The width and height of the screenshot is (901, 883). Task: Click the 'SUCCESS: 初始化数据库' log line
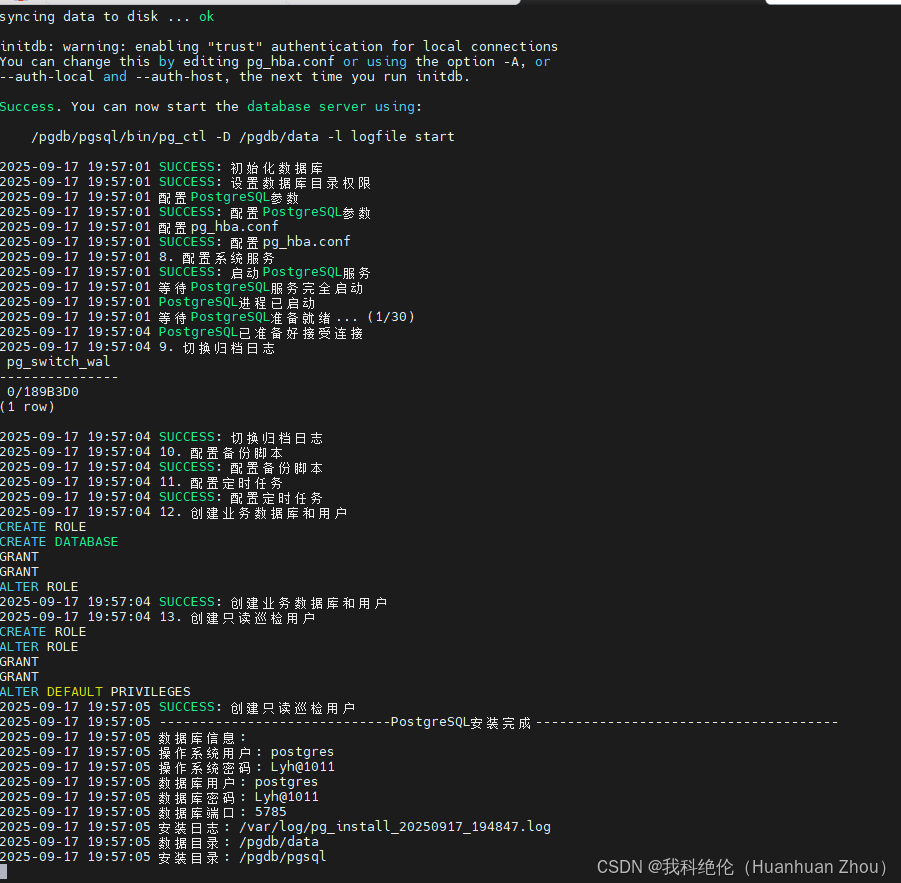click(x=161, y=167)
